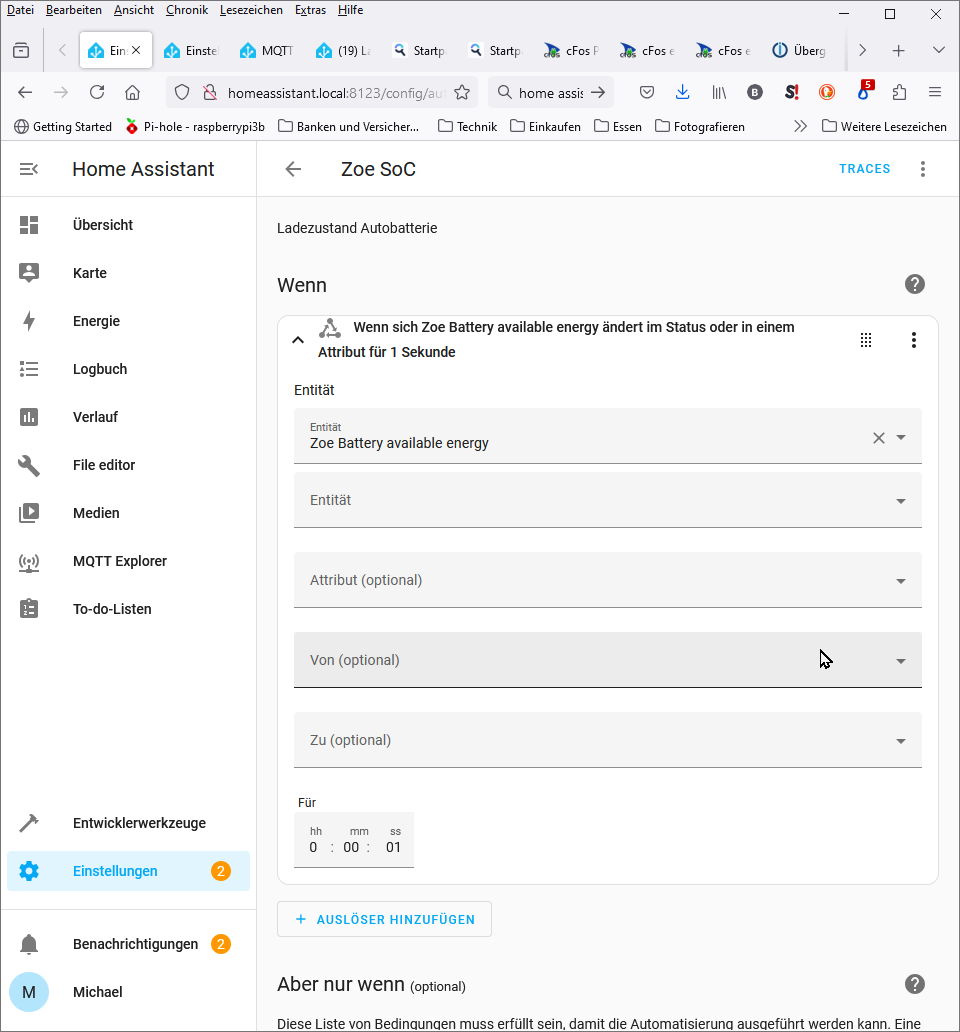
Task: Grab the trigger reorder handle icon
Action: (866, 340)
